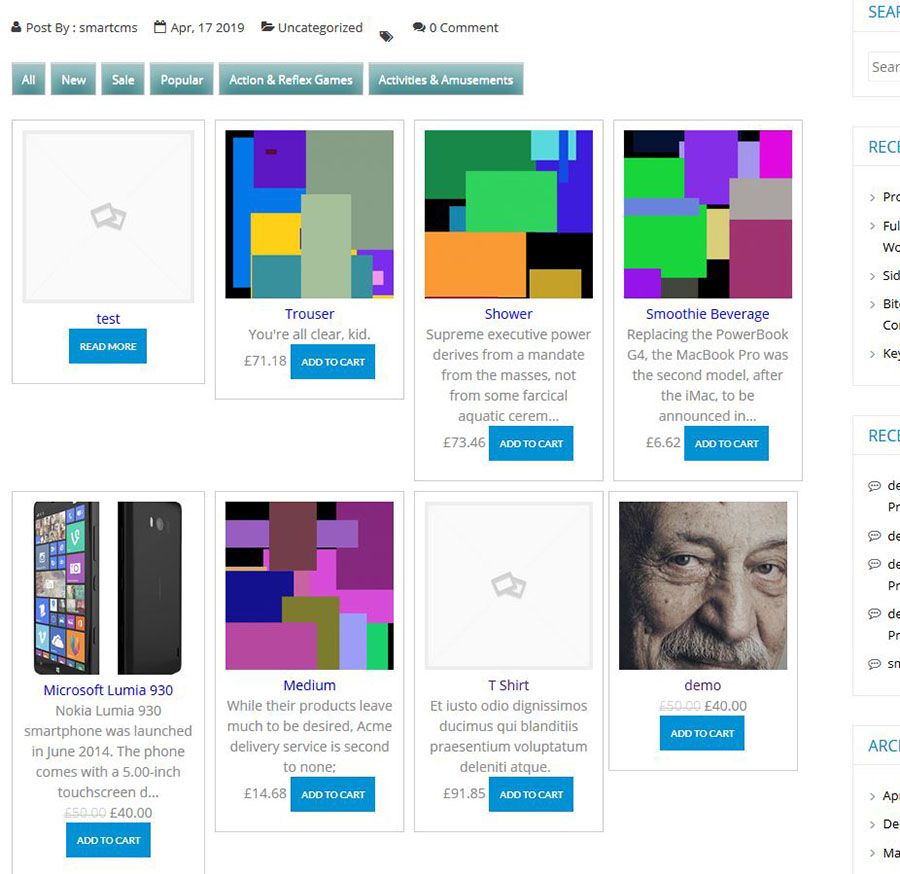The image size is (900, 874).
Task: Click the folder icon beside Uncategorized
Action: point(267,26)
